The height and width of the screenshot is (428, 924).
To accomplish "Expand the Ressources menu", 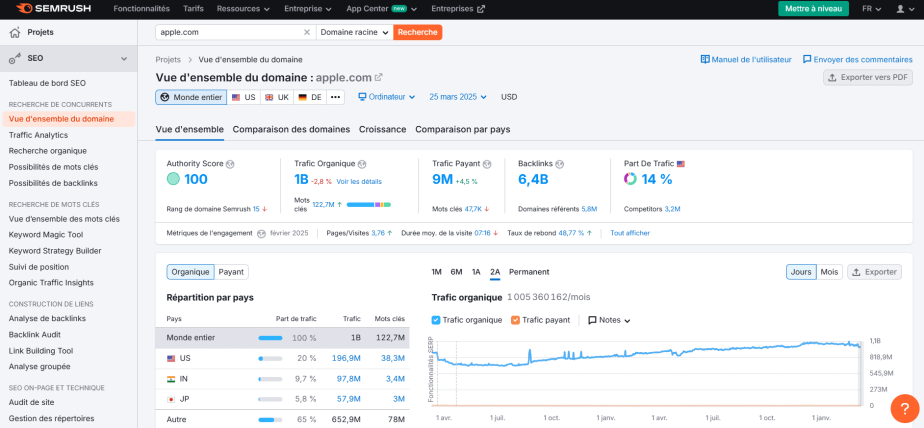I will [243, 9].
